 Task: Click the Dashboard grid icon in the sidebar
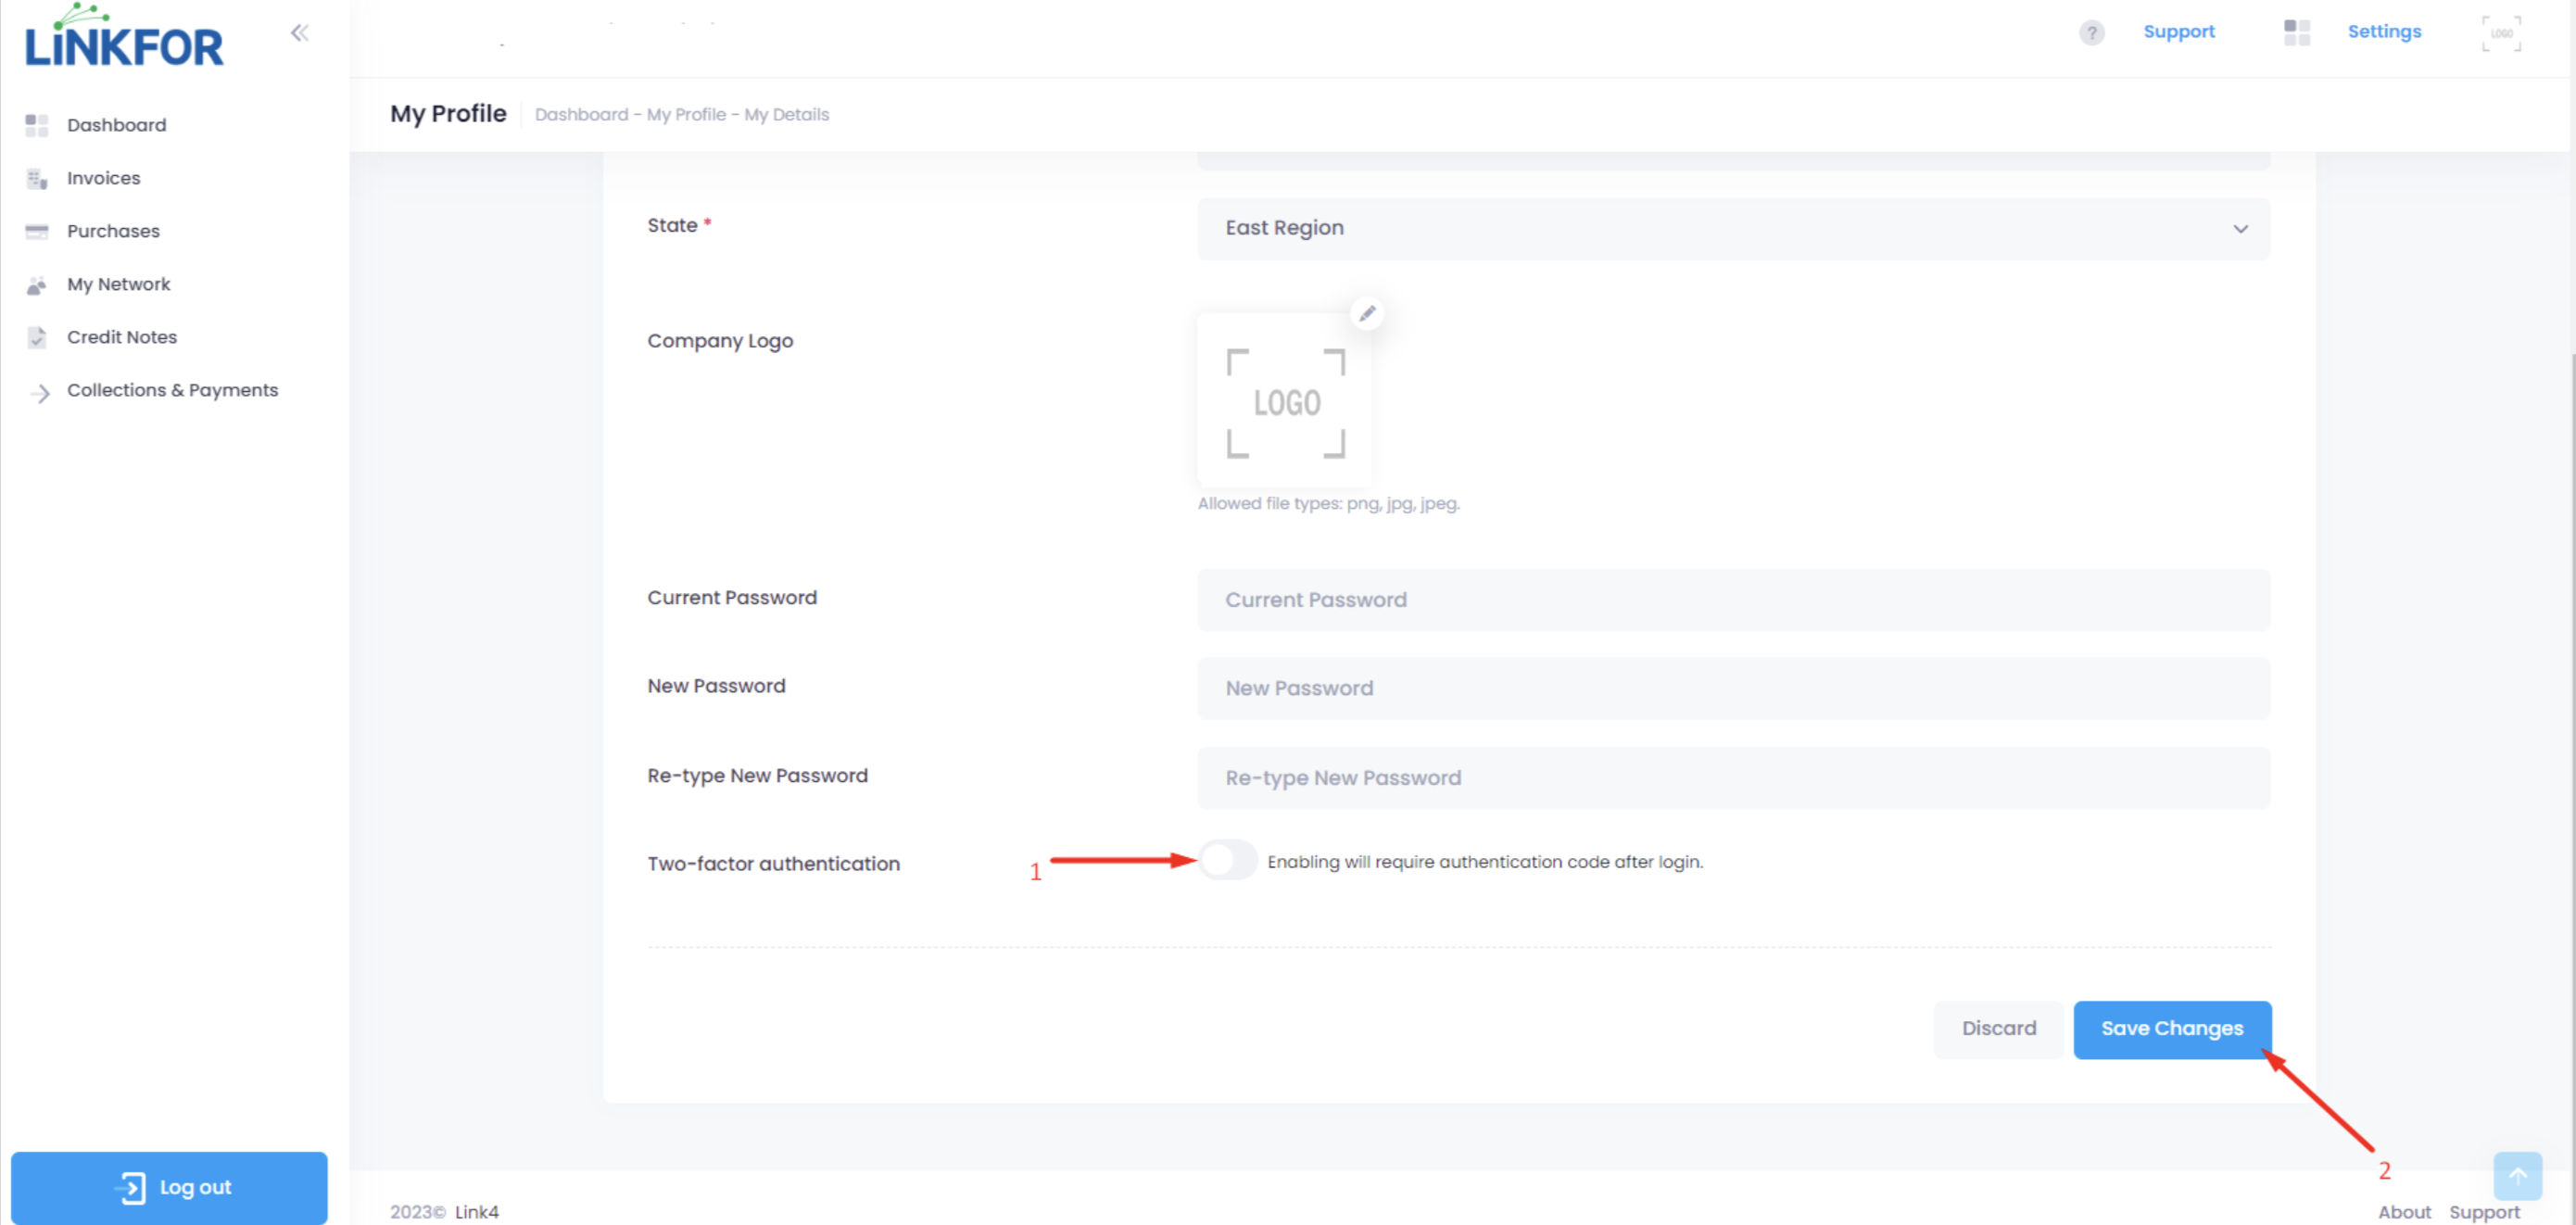37,125
